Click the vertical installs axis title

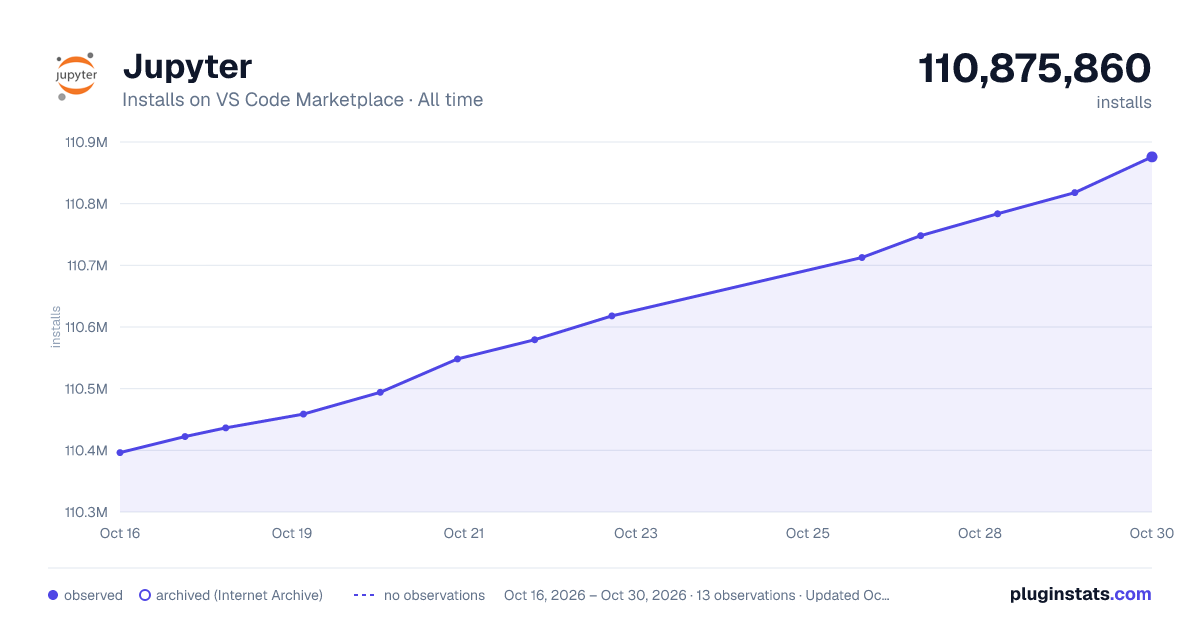tap(56, 327)
